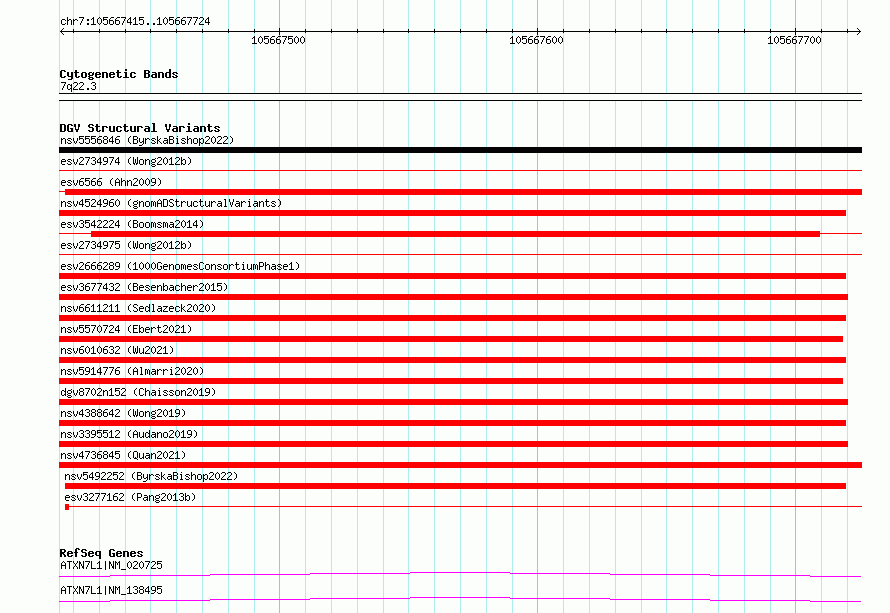This screenshot has height=613, width=890.
Task: Click the nsv6611211 (Sedlazeck2020) label
Action: (x=138, y=308)
